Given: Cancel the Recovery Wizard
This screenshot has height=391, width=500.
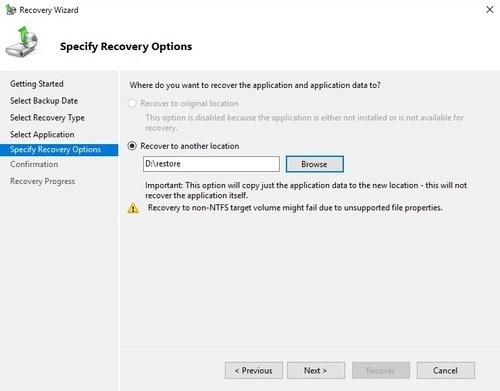Looking at the screenshot, I should [445, 370].
